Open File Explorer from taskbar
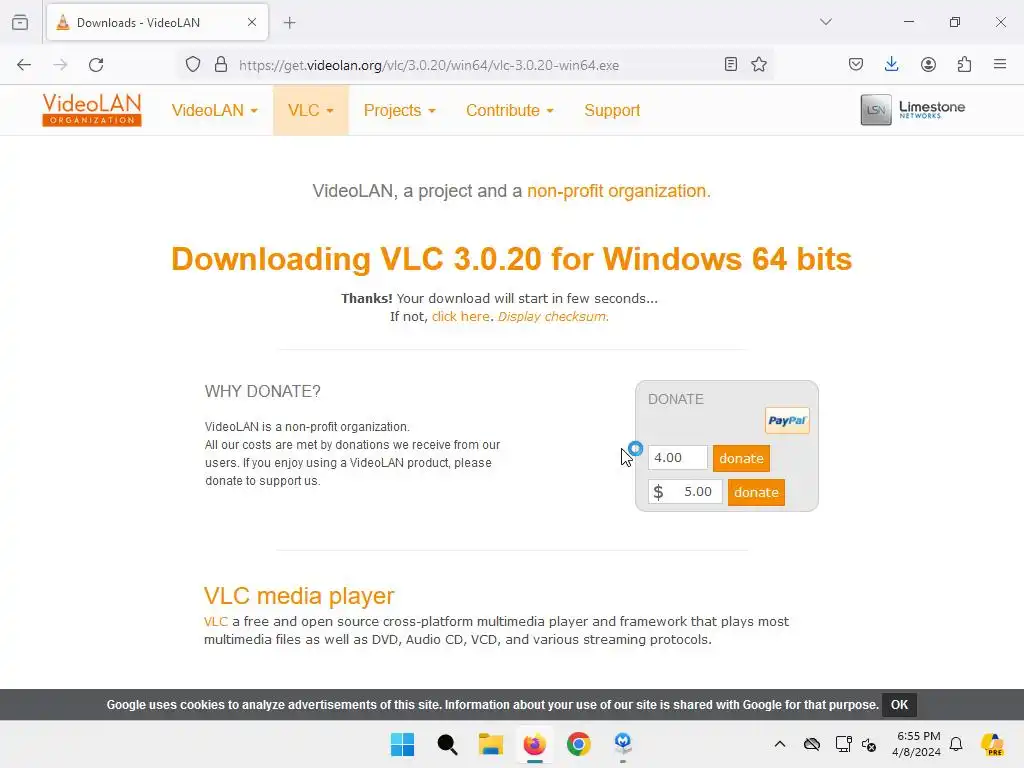 [x=490, y=744]
